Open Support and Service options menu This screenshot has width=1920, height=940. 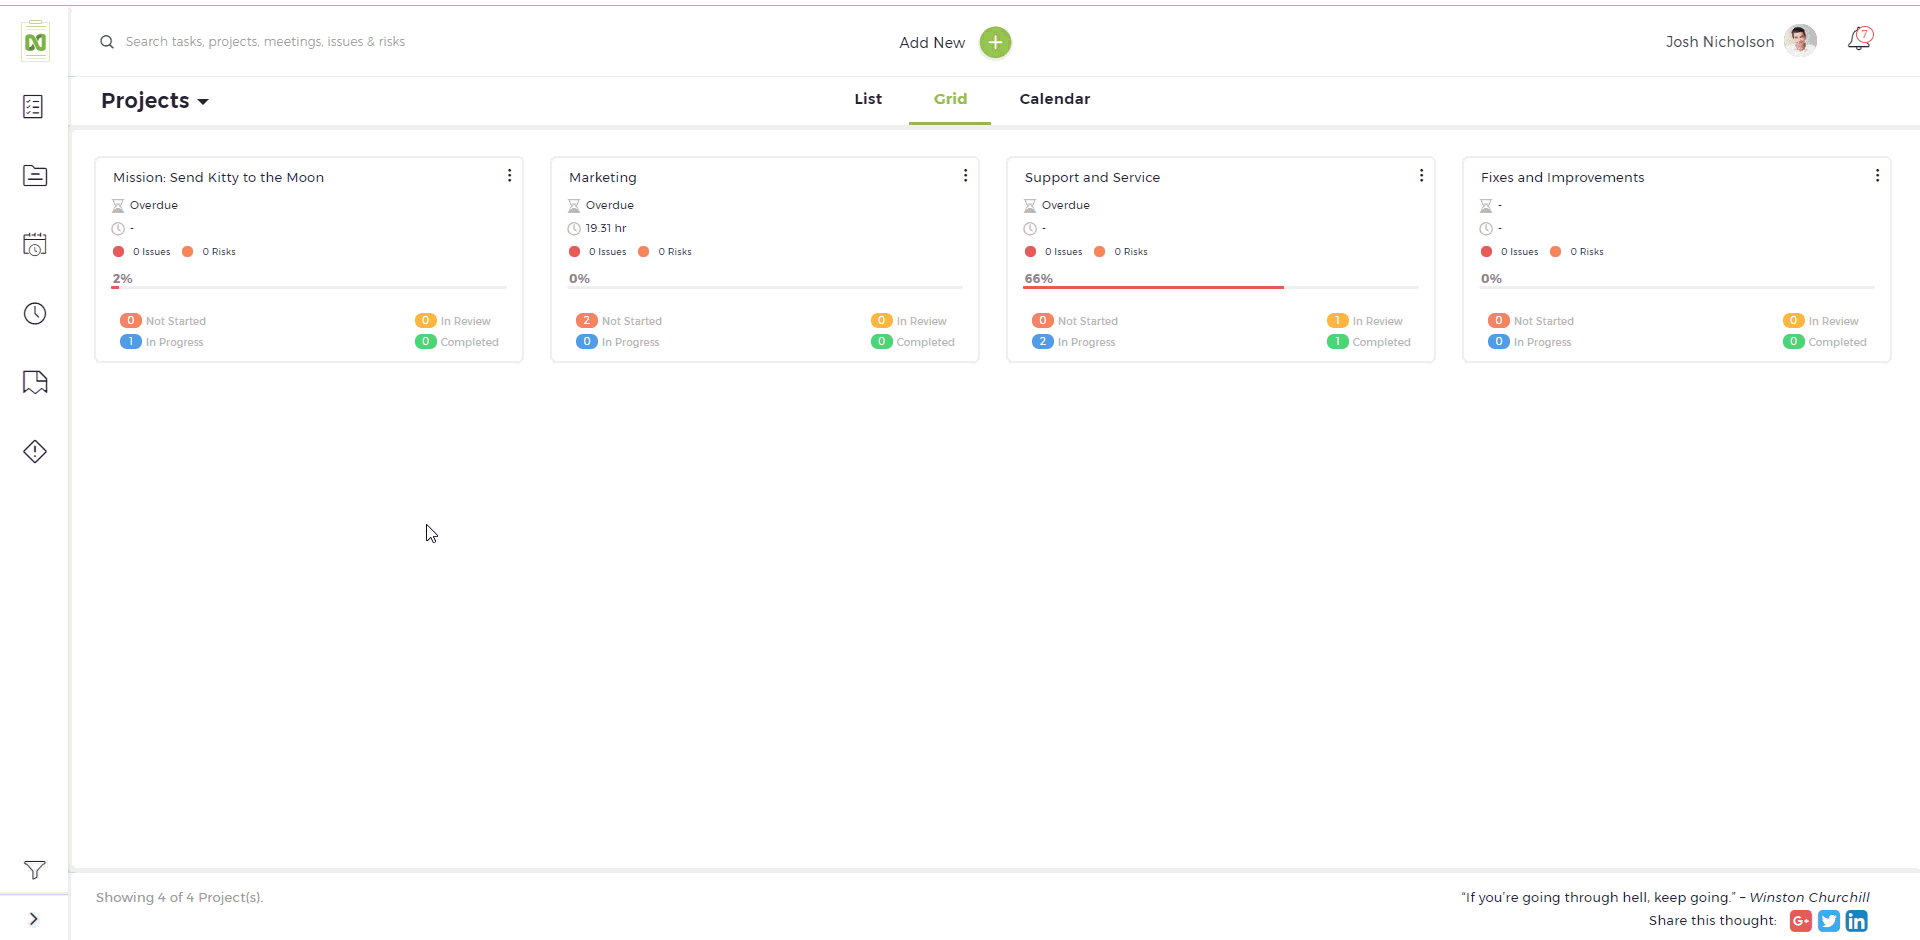[1421, 176]
